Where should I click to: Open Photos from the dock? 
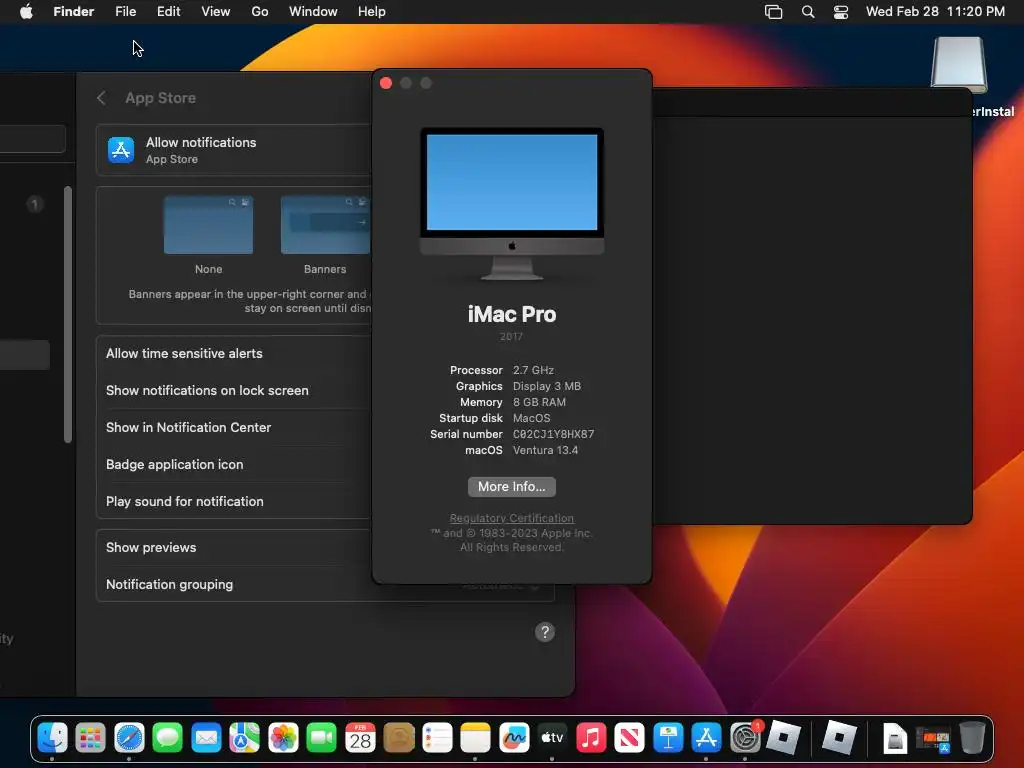(283, 738)
